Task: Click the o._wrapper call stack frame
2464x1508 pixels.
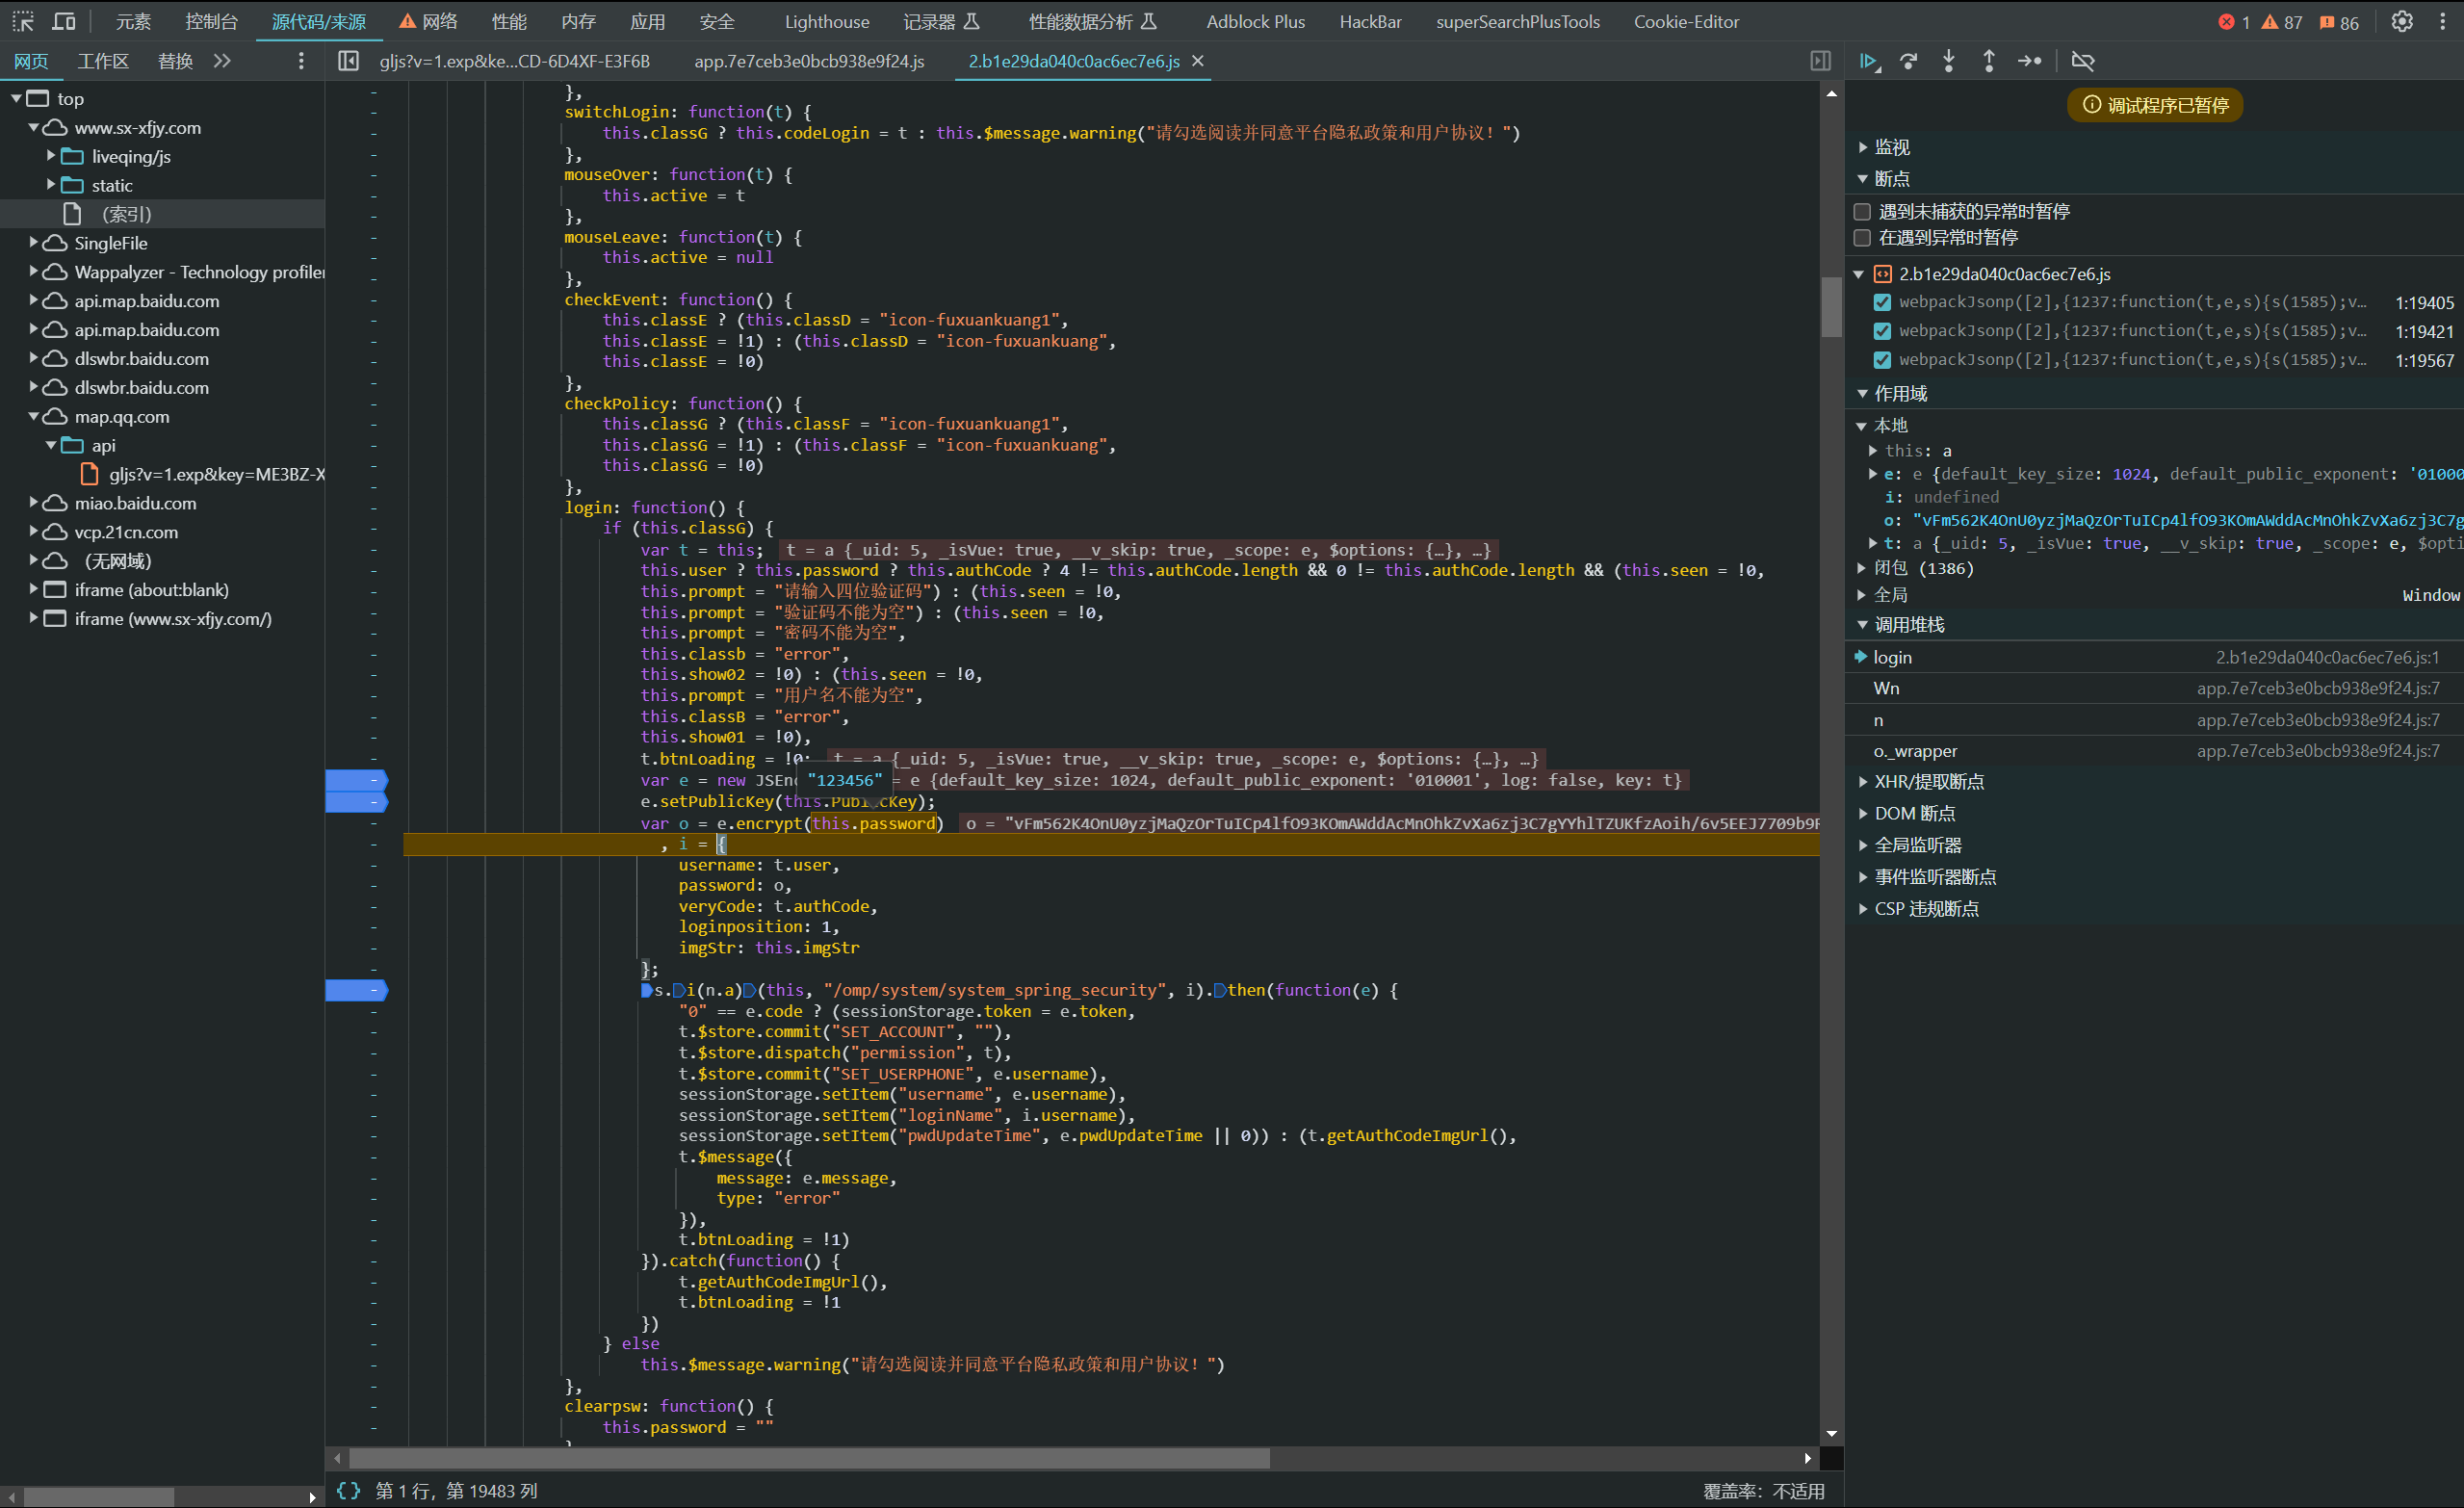Action: pos(2154,751)
